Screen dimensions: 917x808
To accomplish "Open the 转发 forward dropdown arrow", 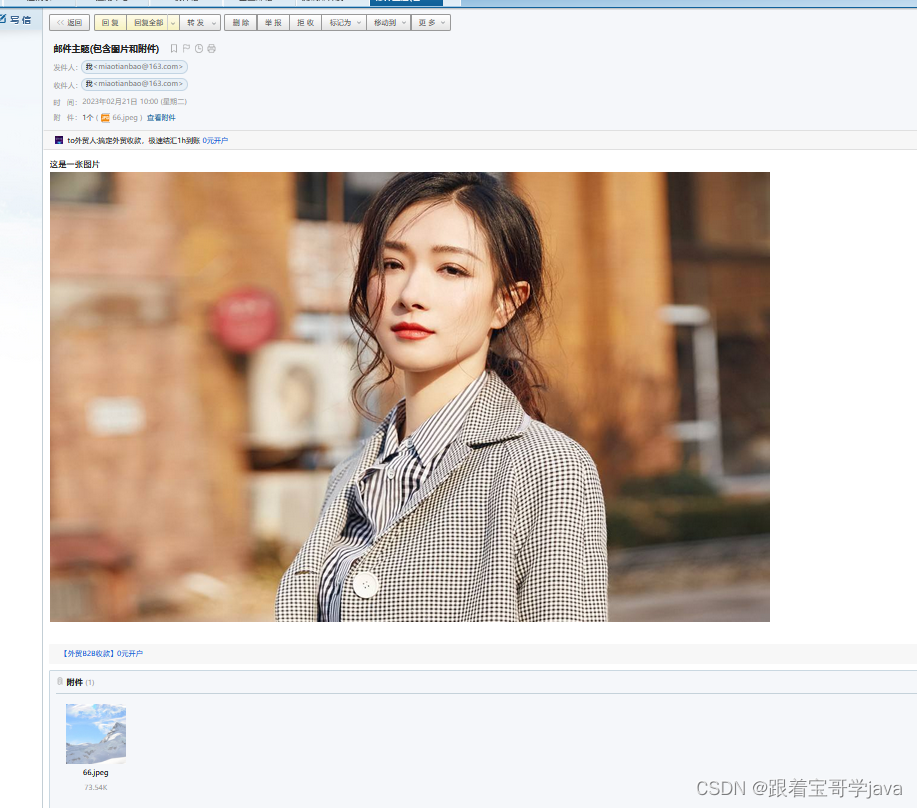I will click(213, 21).
